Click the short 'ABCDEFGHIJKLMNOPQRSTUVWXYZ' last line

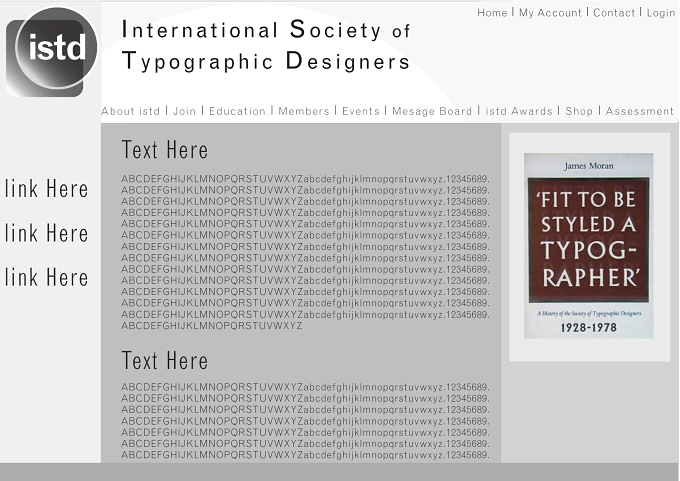[212, 326]
